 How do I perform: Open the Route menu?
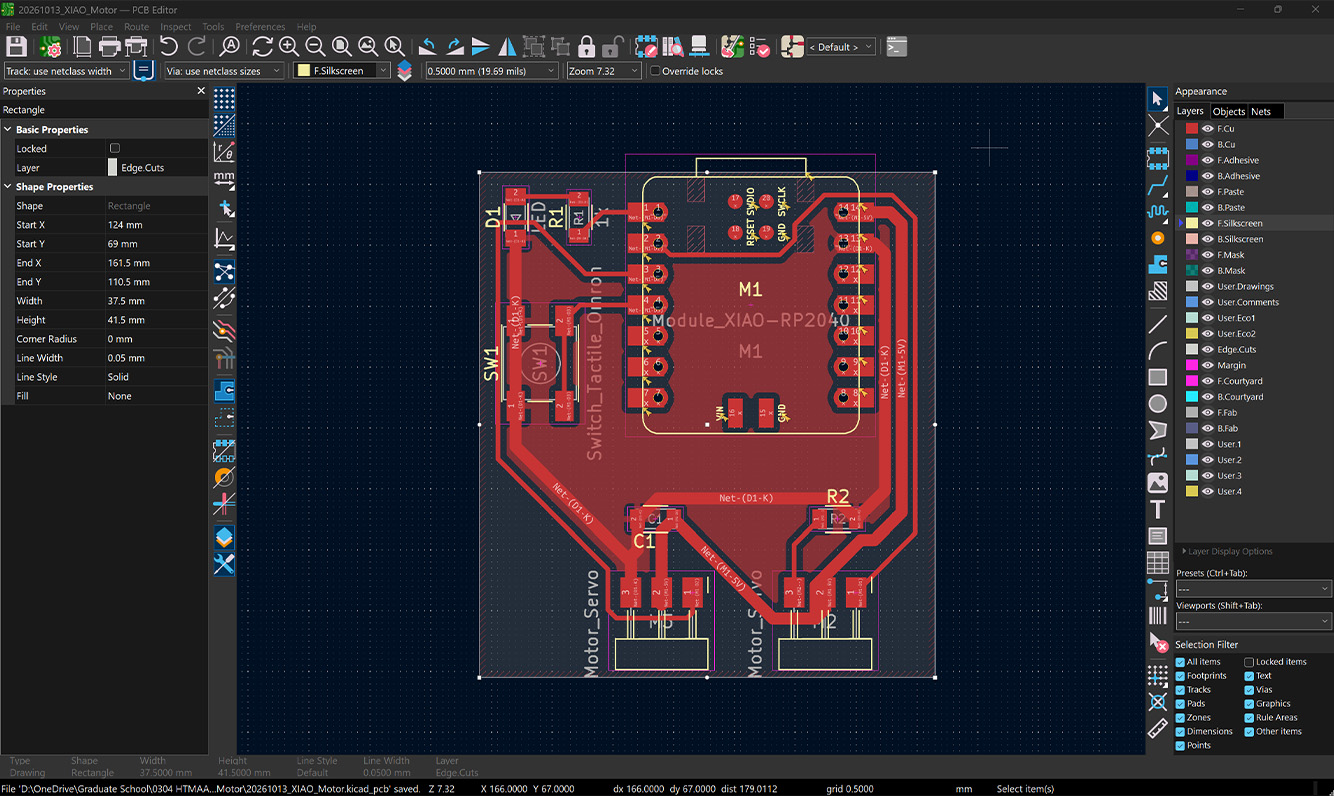136,27
